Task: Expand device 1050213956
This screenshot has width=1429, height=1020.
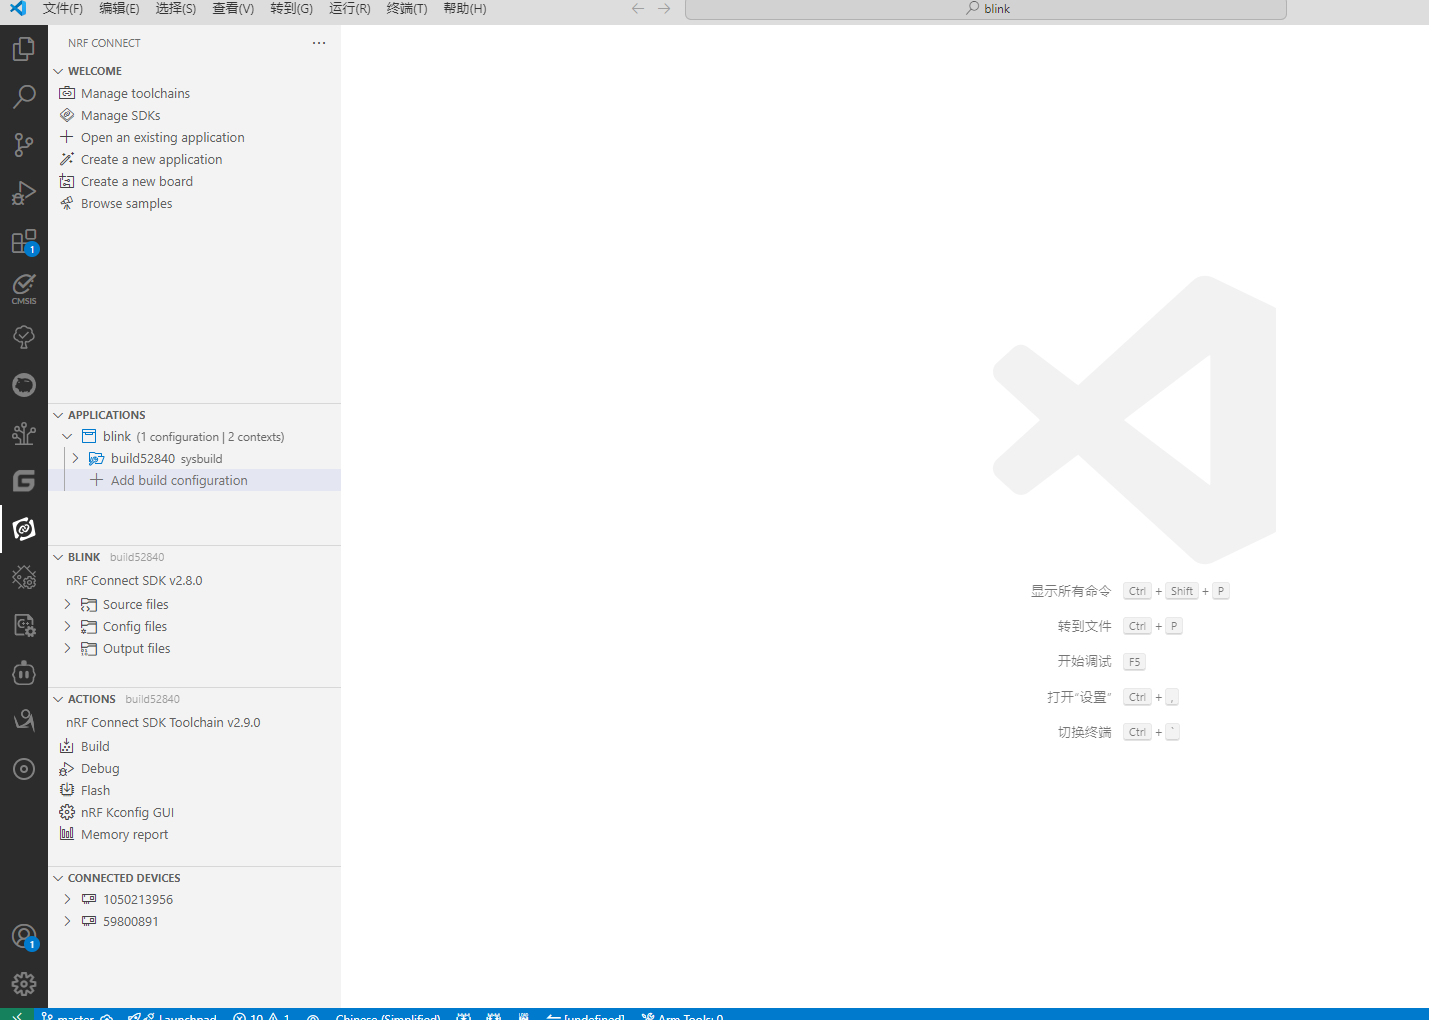Action: 67,900
